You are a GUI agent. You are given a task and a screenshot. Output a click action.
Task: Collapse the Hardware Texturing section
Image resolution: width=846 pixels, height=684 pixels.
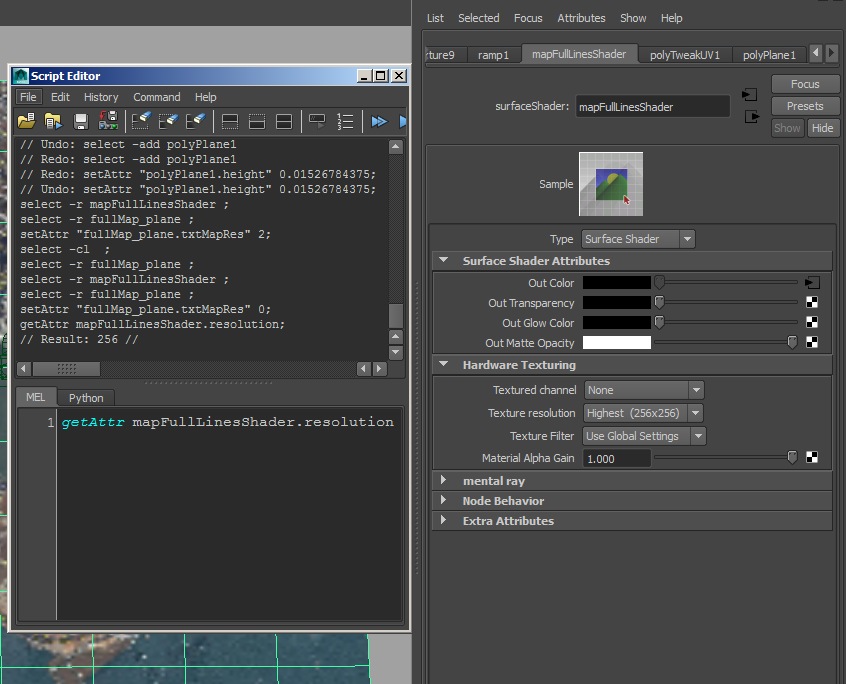443,363
